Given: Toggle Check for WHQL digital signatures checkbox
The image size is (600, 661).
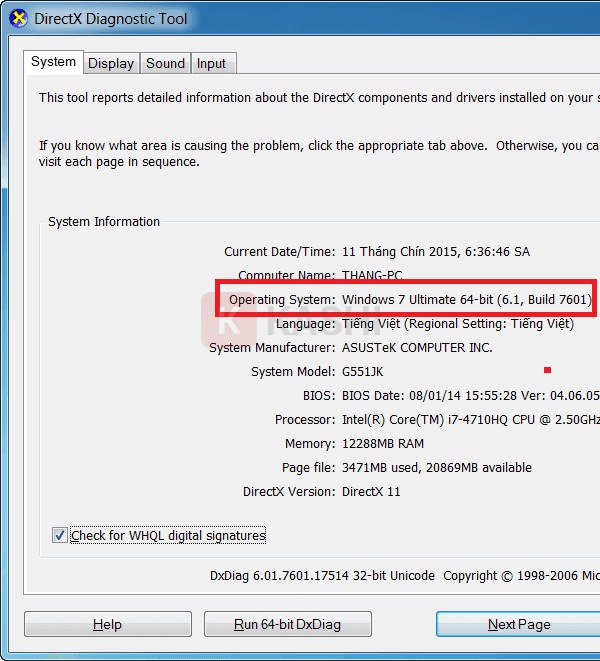Looking at the screenshot, I should [x=59, y=535].
